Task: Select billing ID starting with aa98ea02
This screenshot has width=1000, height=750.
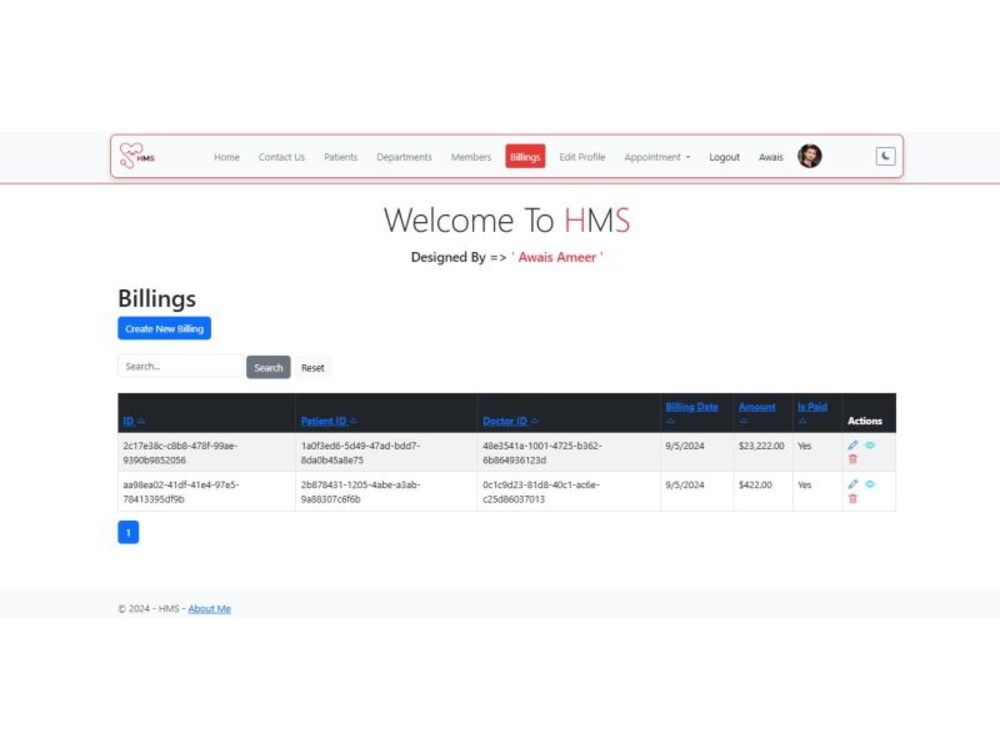Action: click(x=181, y=492)
